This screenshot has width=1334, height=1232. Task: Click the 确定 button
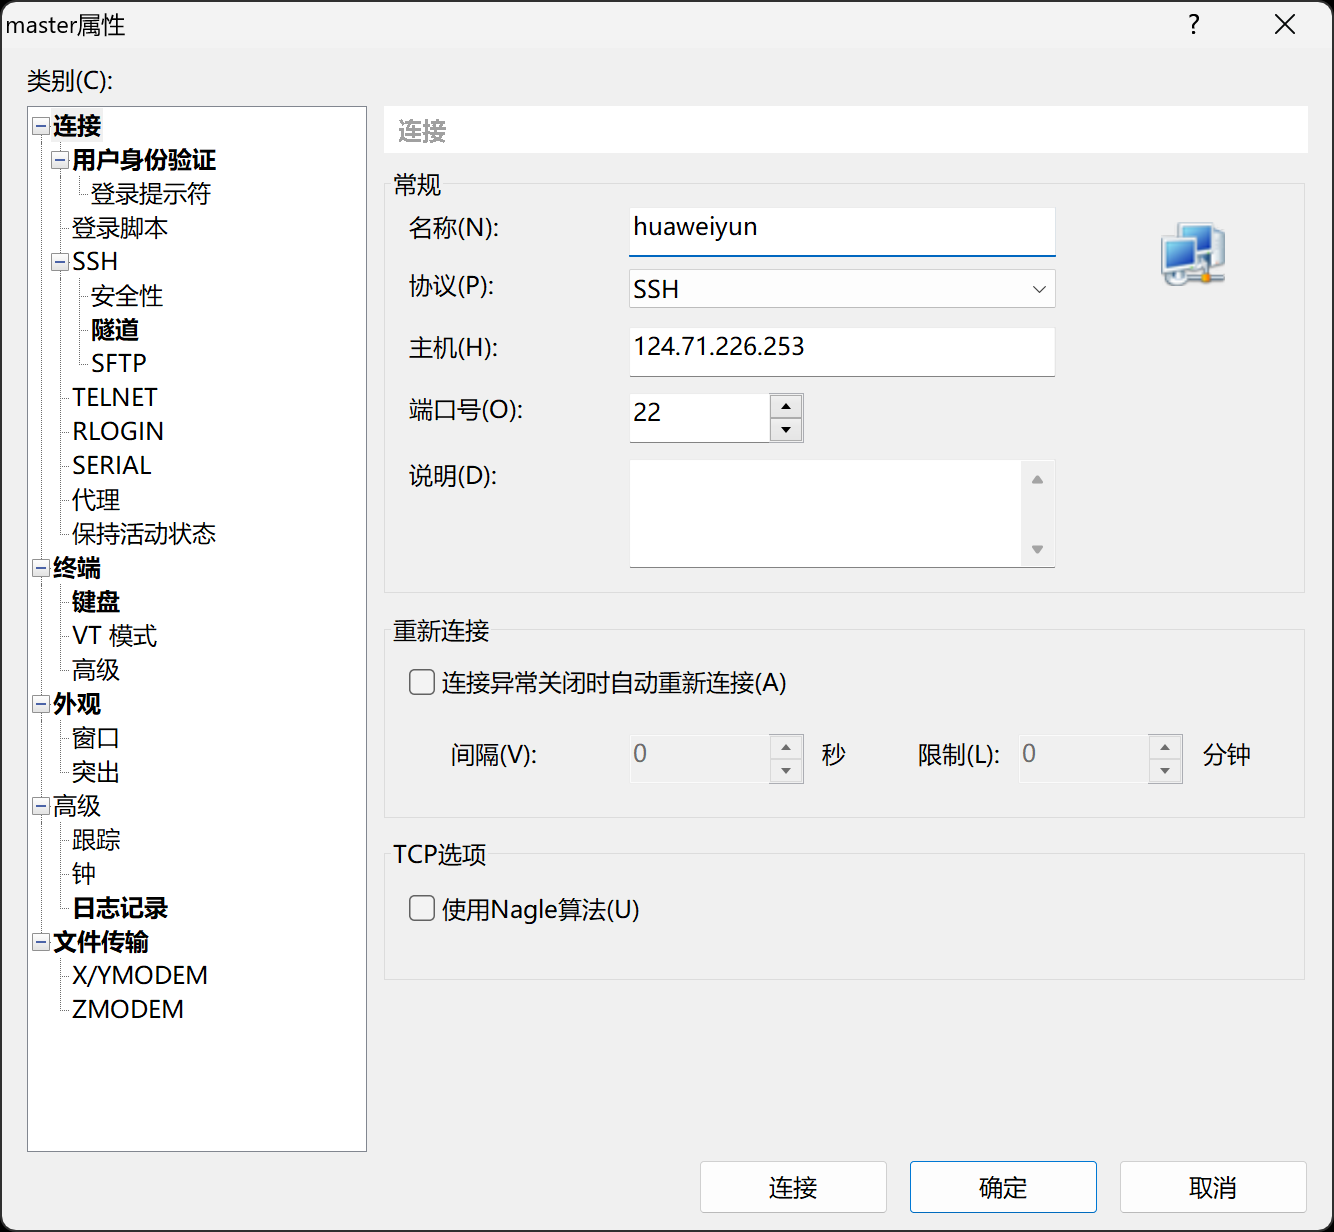pos(1003,1187)
